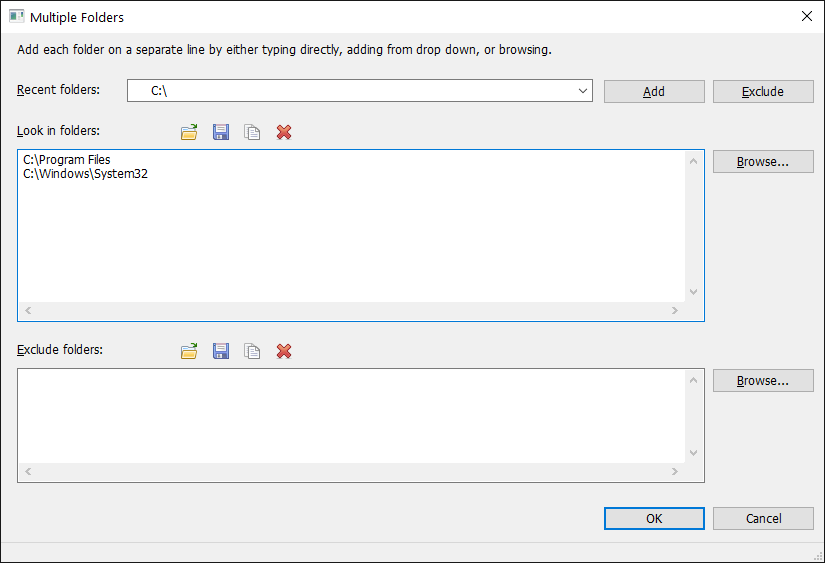Click right arrow of Exclude folders horizontal scrollbar
Image resolution: width=825 pixels, height=563 pixels.
(675, 471)
